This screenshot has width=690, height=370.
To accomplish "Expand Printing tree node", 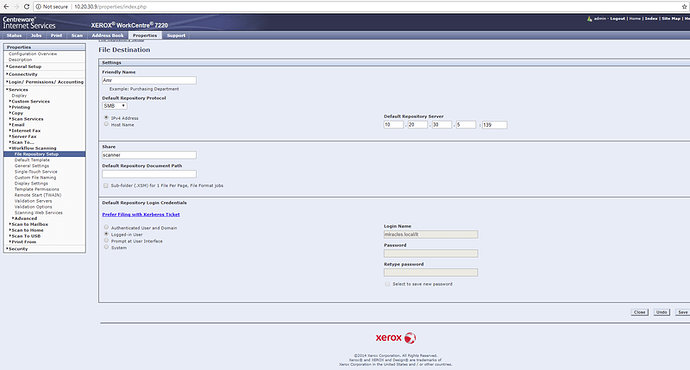I will pos(20,107).
